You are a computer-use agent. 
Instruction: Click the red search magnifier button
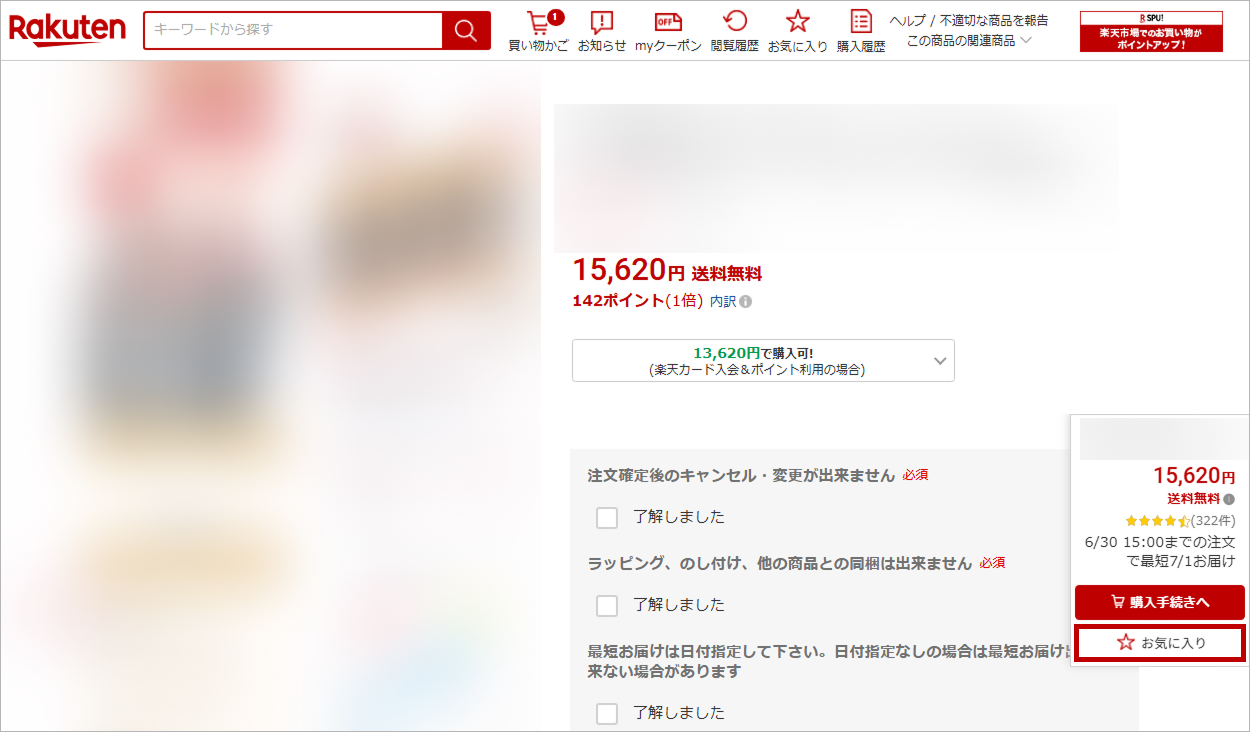pyautogui.click(x=466, y=30)
